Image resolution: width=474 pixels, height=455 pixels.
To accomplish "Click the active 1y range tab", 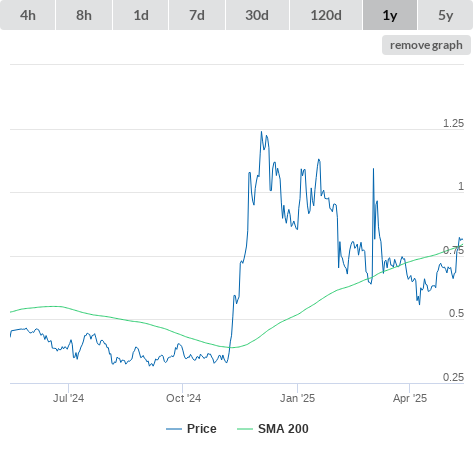I will click(x=390, y=15).
